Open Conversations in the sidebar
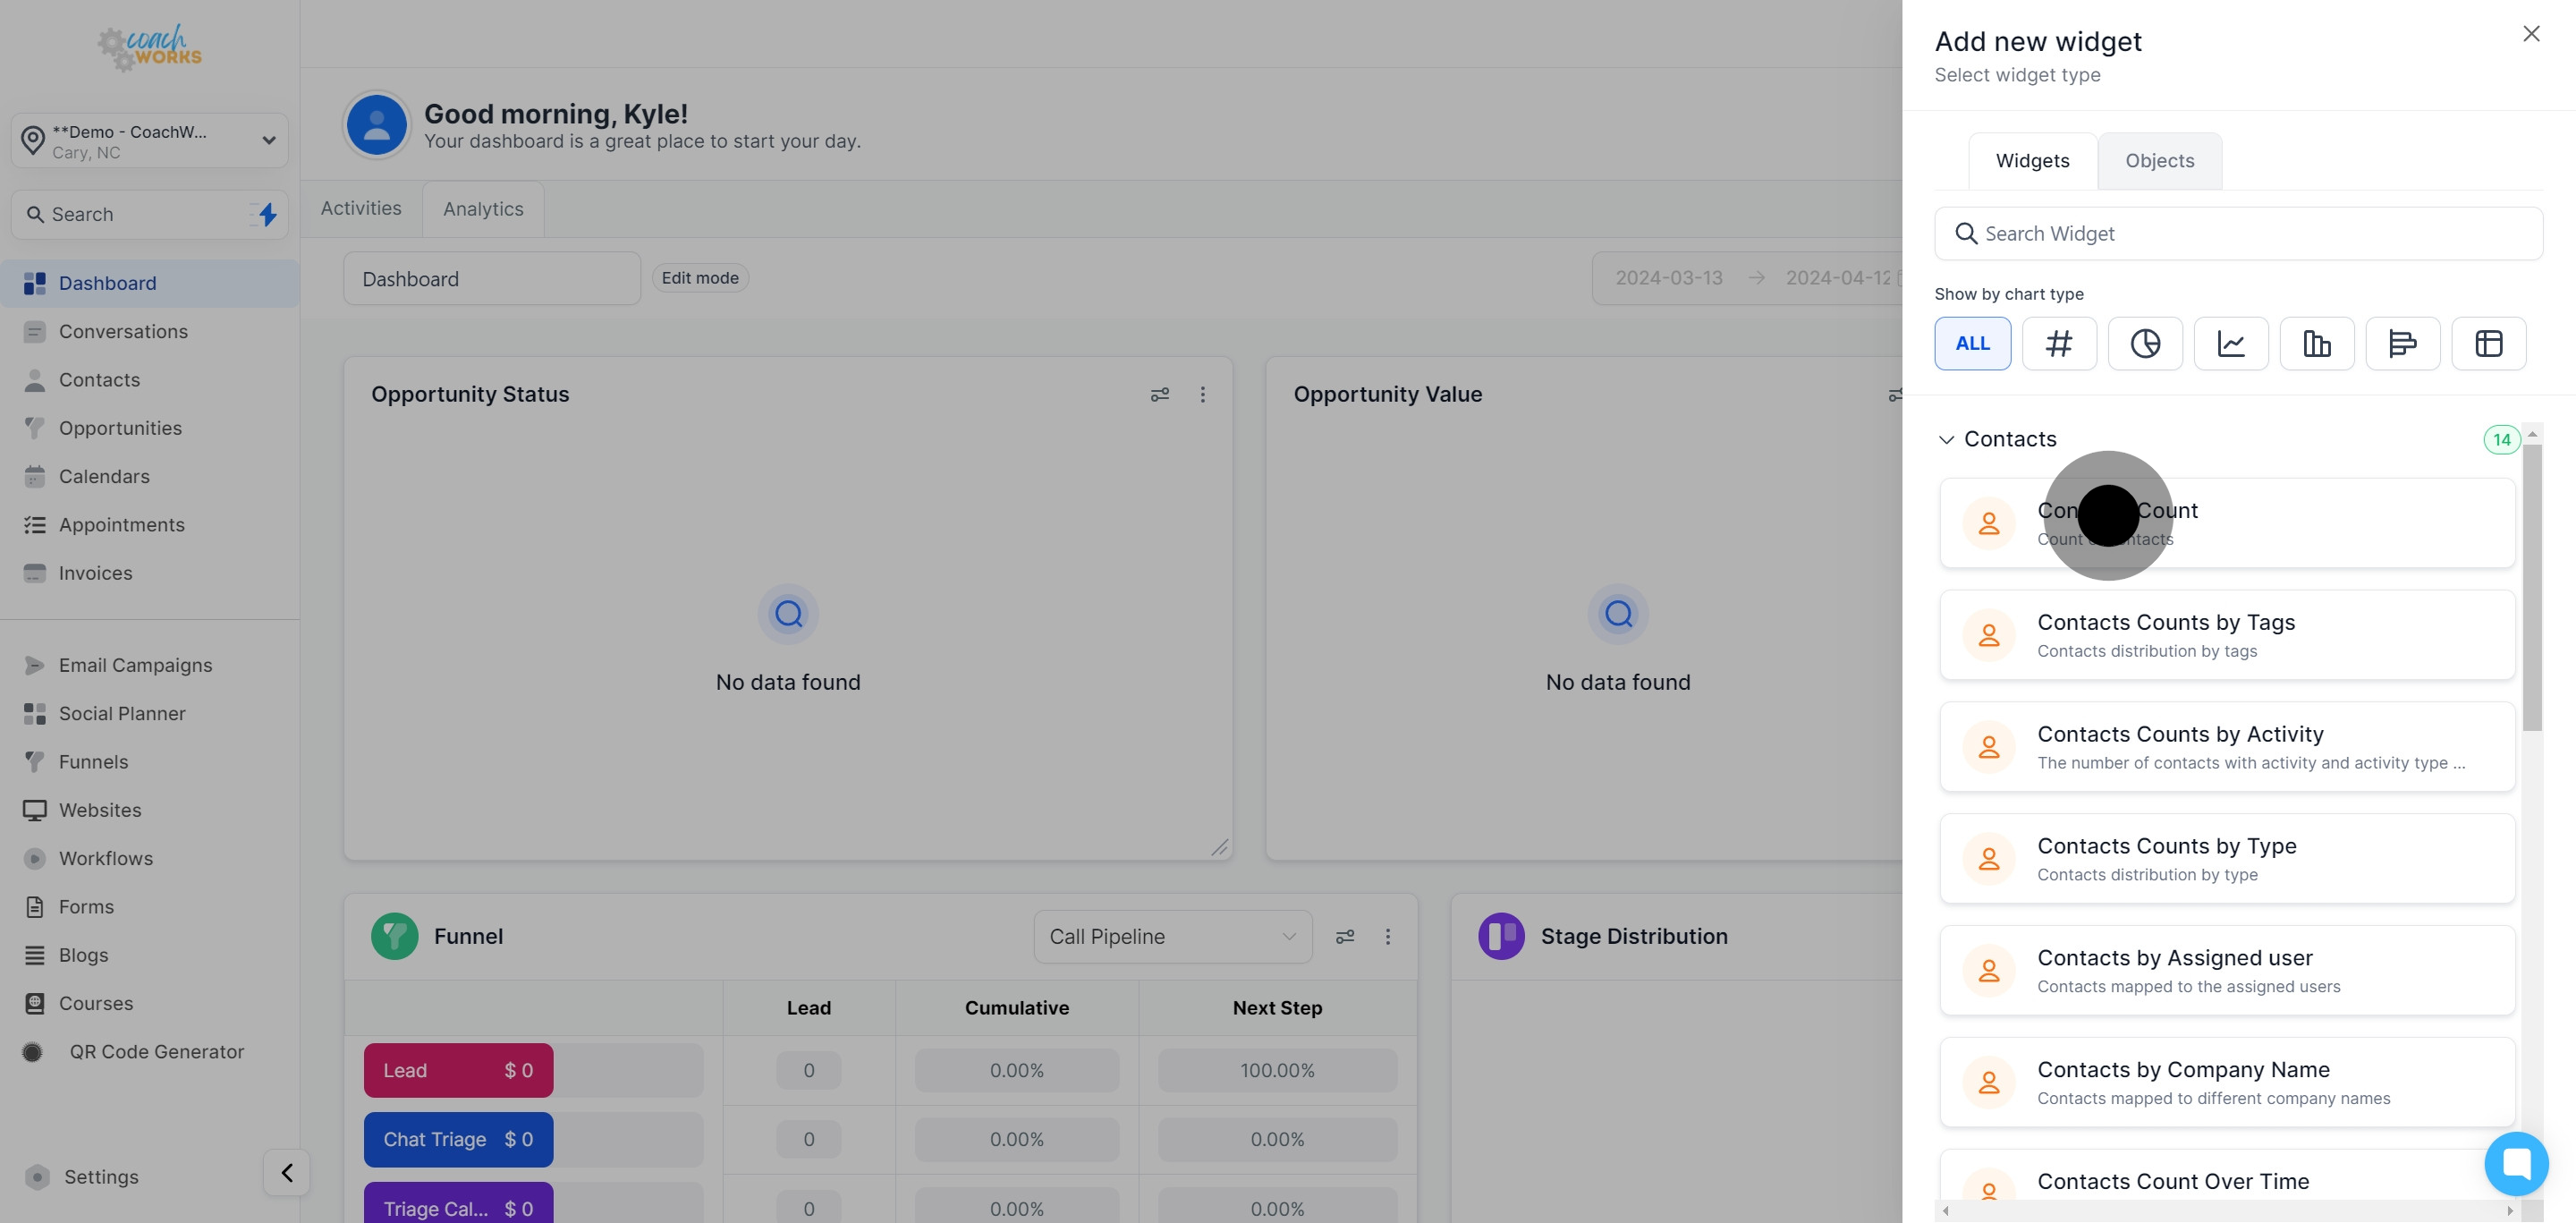2576x1223 pixels. click(x=123, y=332)
